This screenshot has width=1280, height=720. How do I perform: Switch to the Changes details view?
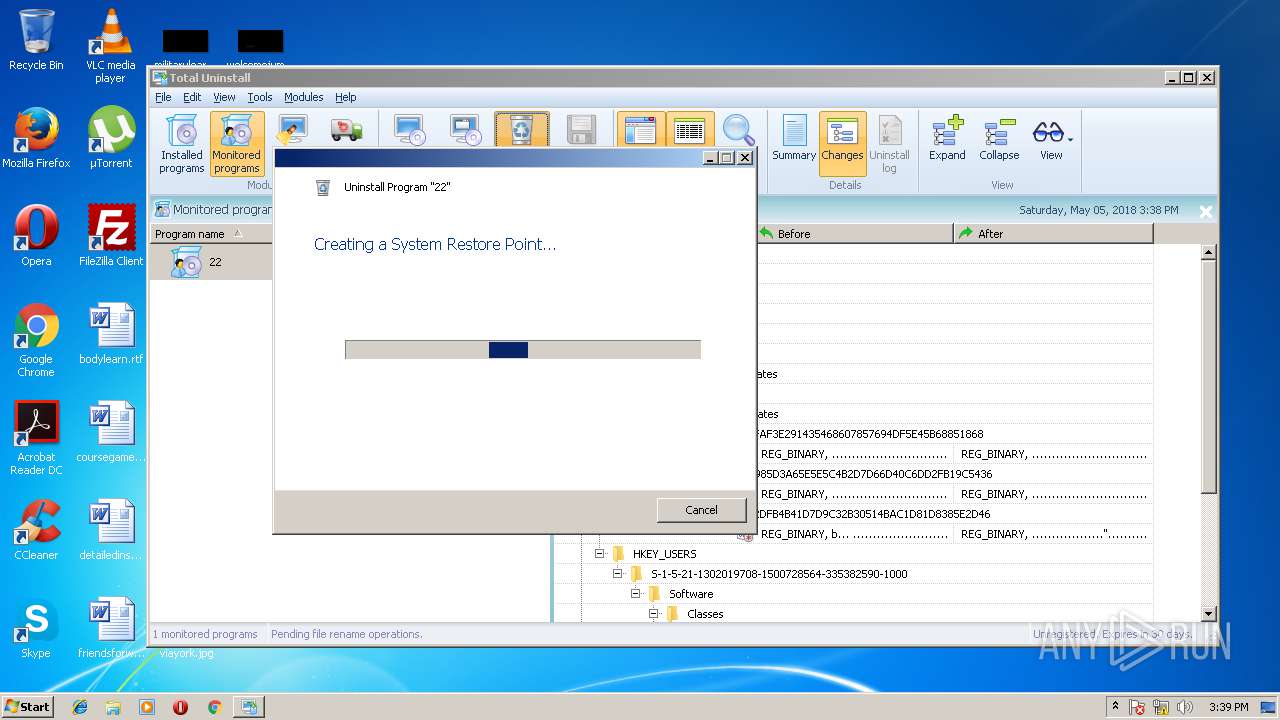tap(842, 144)
